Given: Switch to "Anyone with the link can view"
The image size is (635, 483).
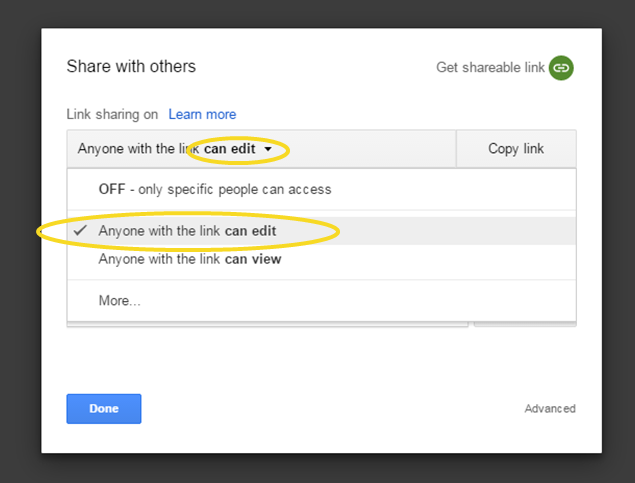Looking at the screenshot, I should point(189,259).
